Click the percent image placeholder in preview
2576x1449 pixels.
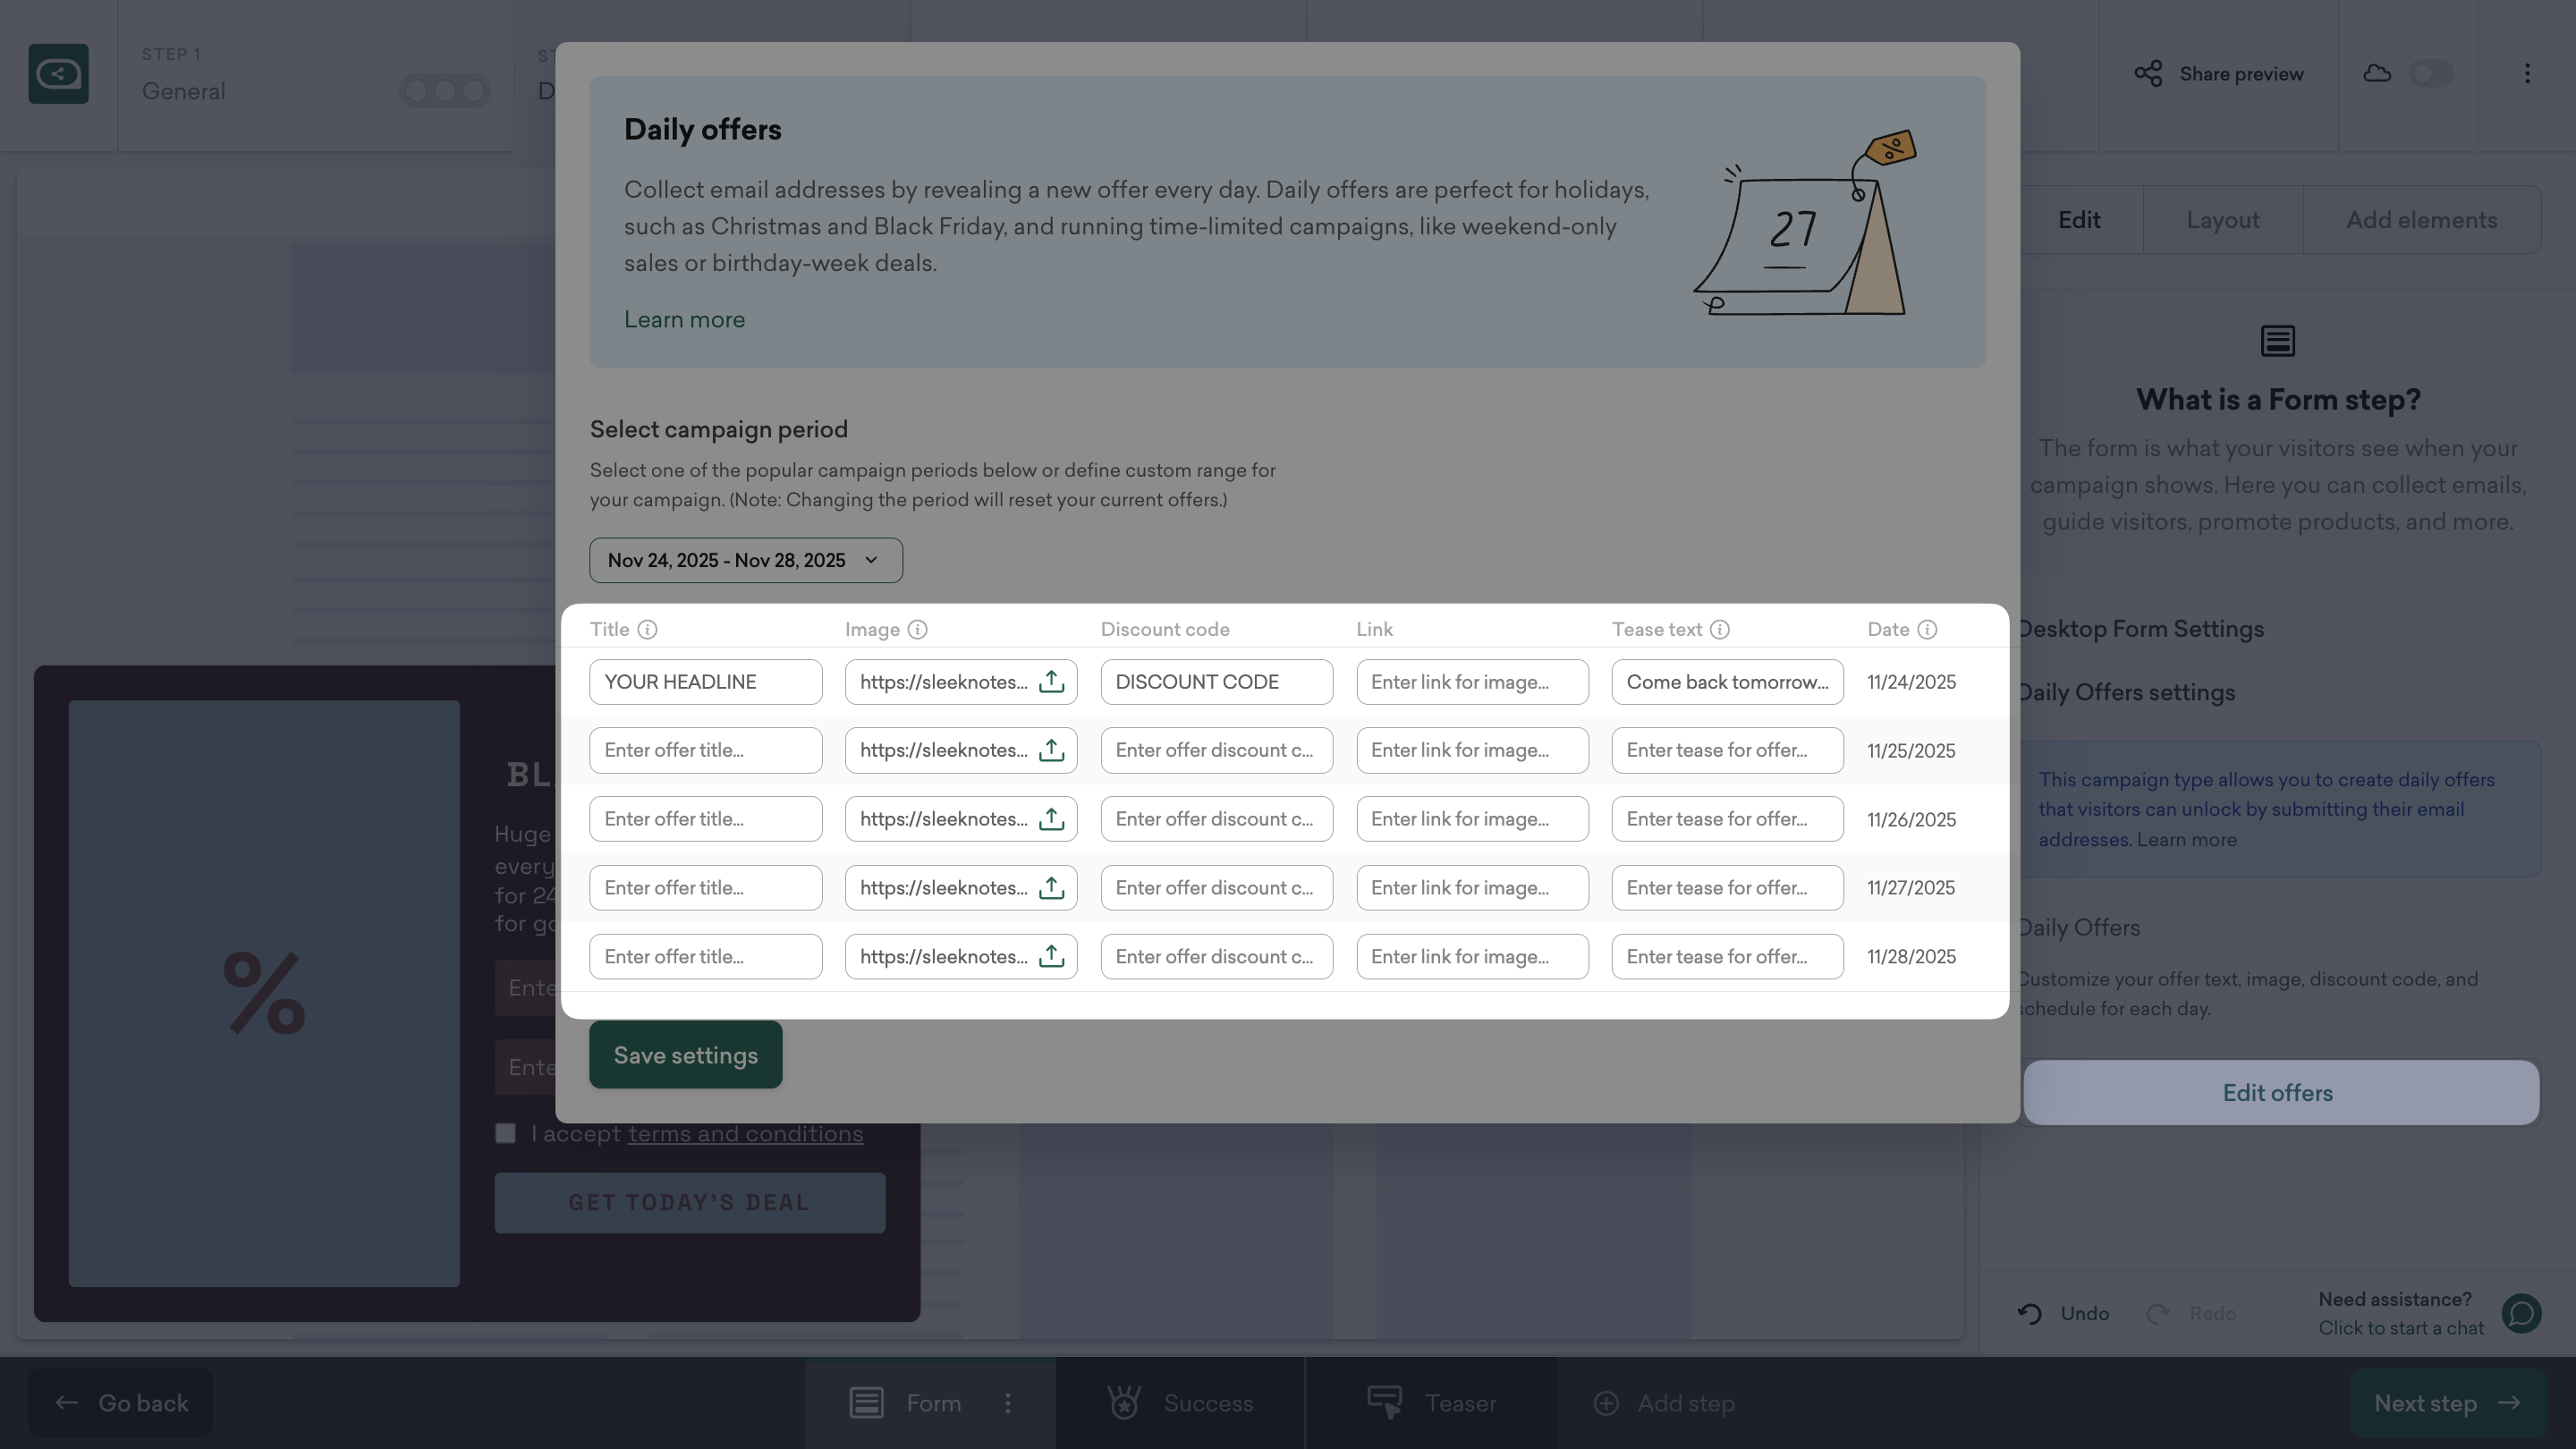click(x=264, y=993)
